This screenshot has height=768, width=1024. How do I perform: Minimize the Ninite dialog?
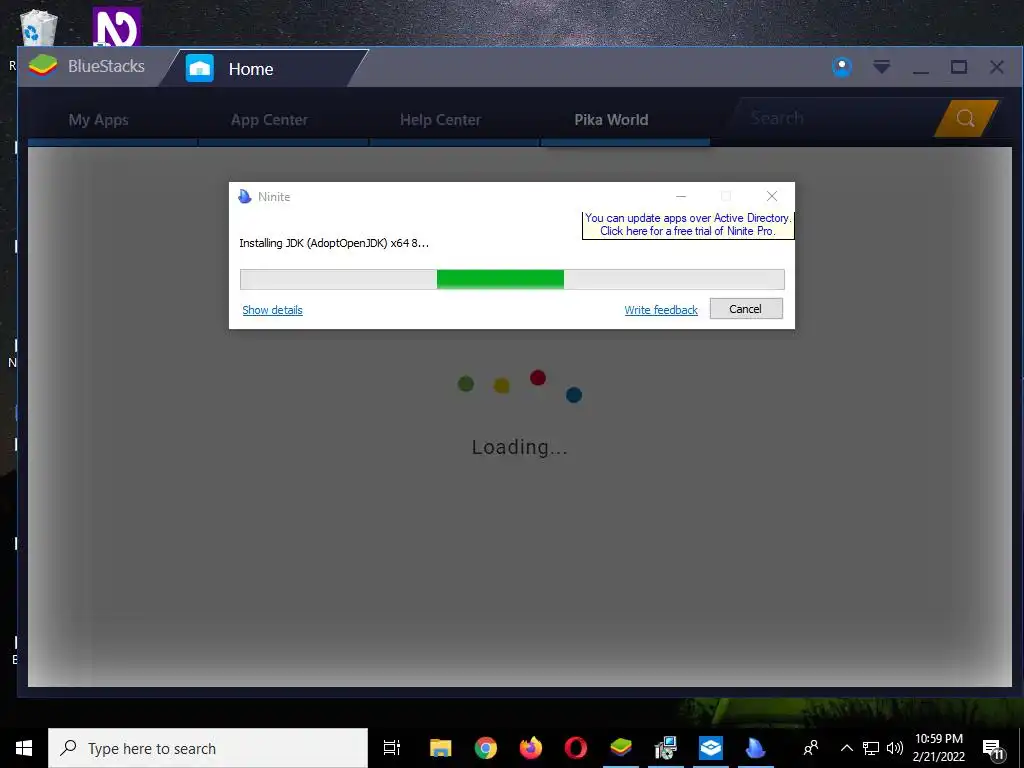pyautogui.click(x=680, y=196)
